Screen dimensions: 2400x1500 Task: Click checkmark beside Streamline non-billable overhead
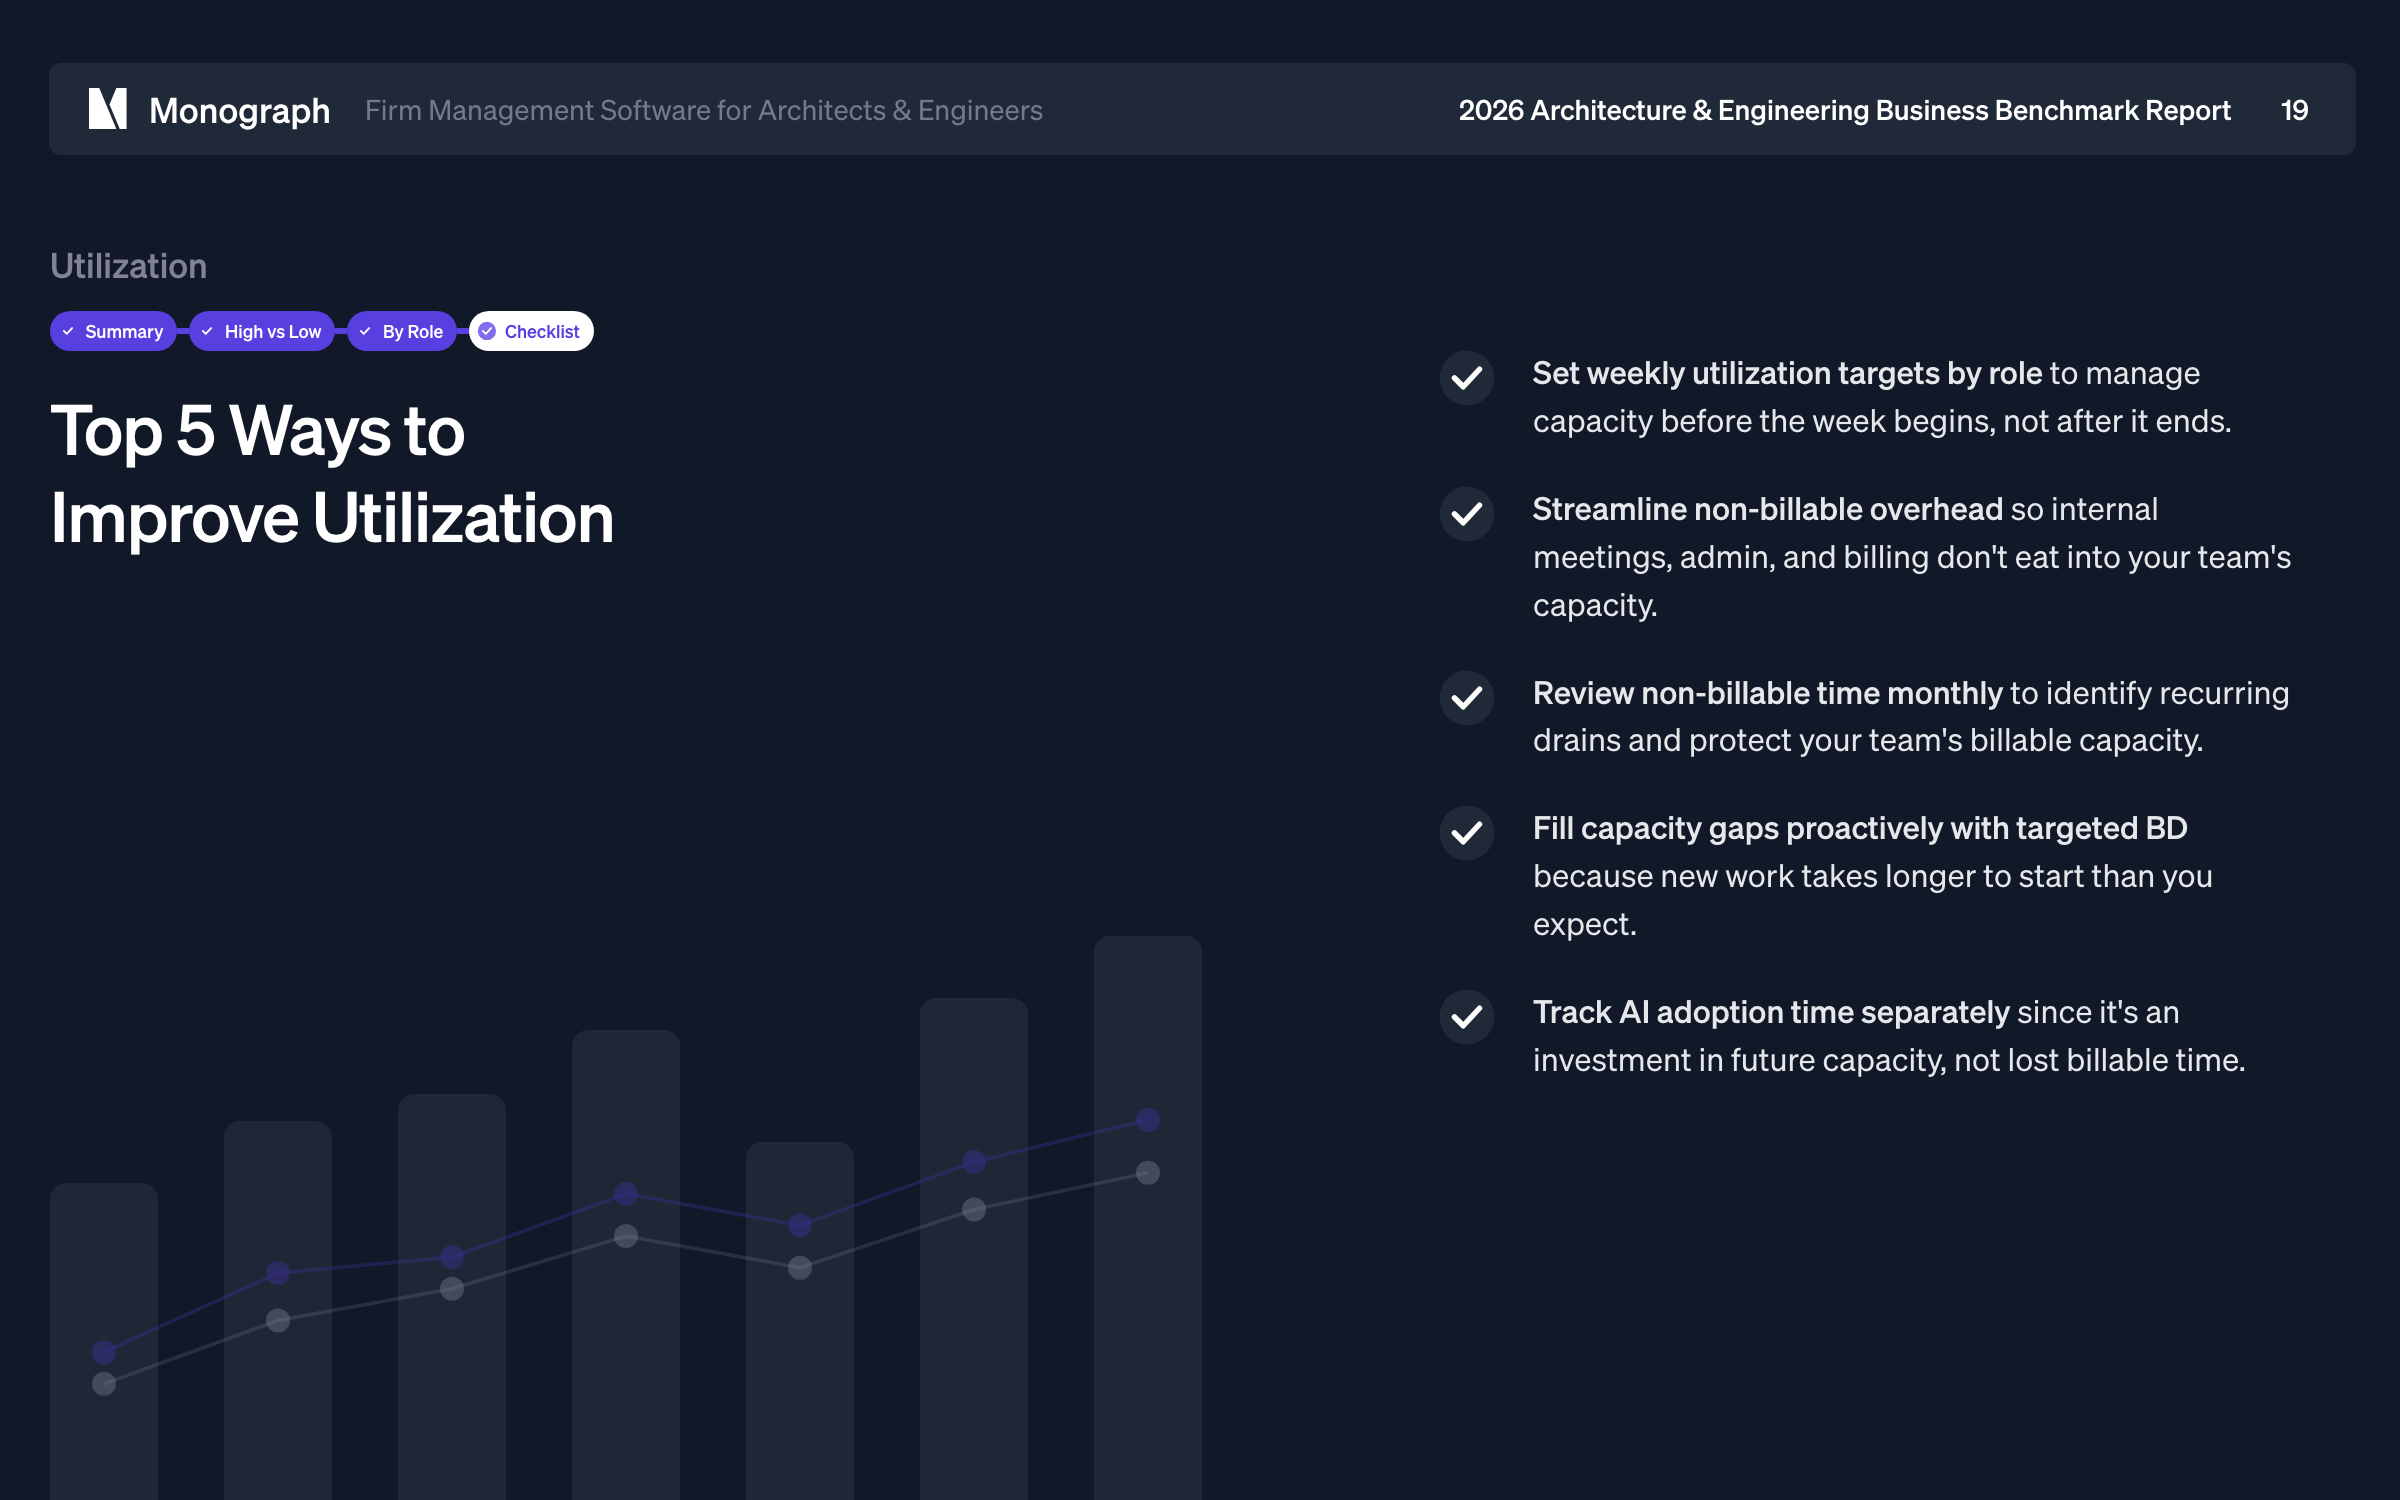(x=1467, y=514)
